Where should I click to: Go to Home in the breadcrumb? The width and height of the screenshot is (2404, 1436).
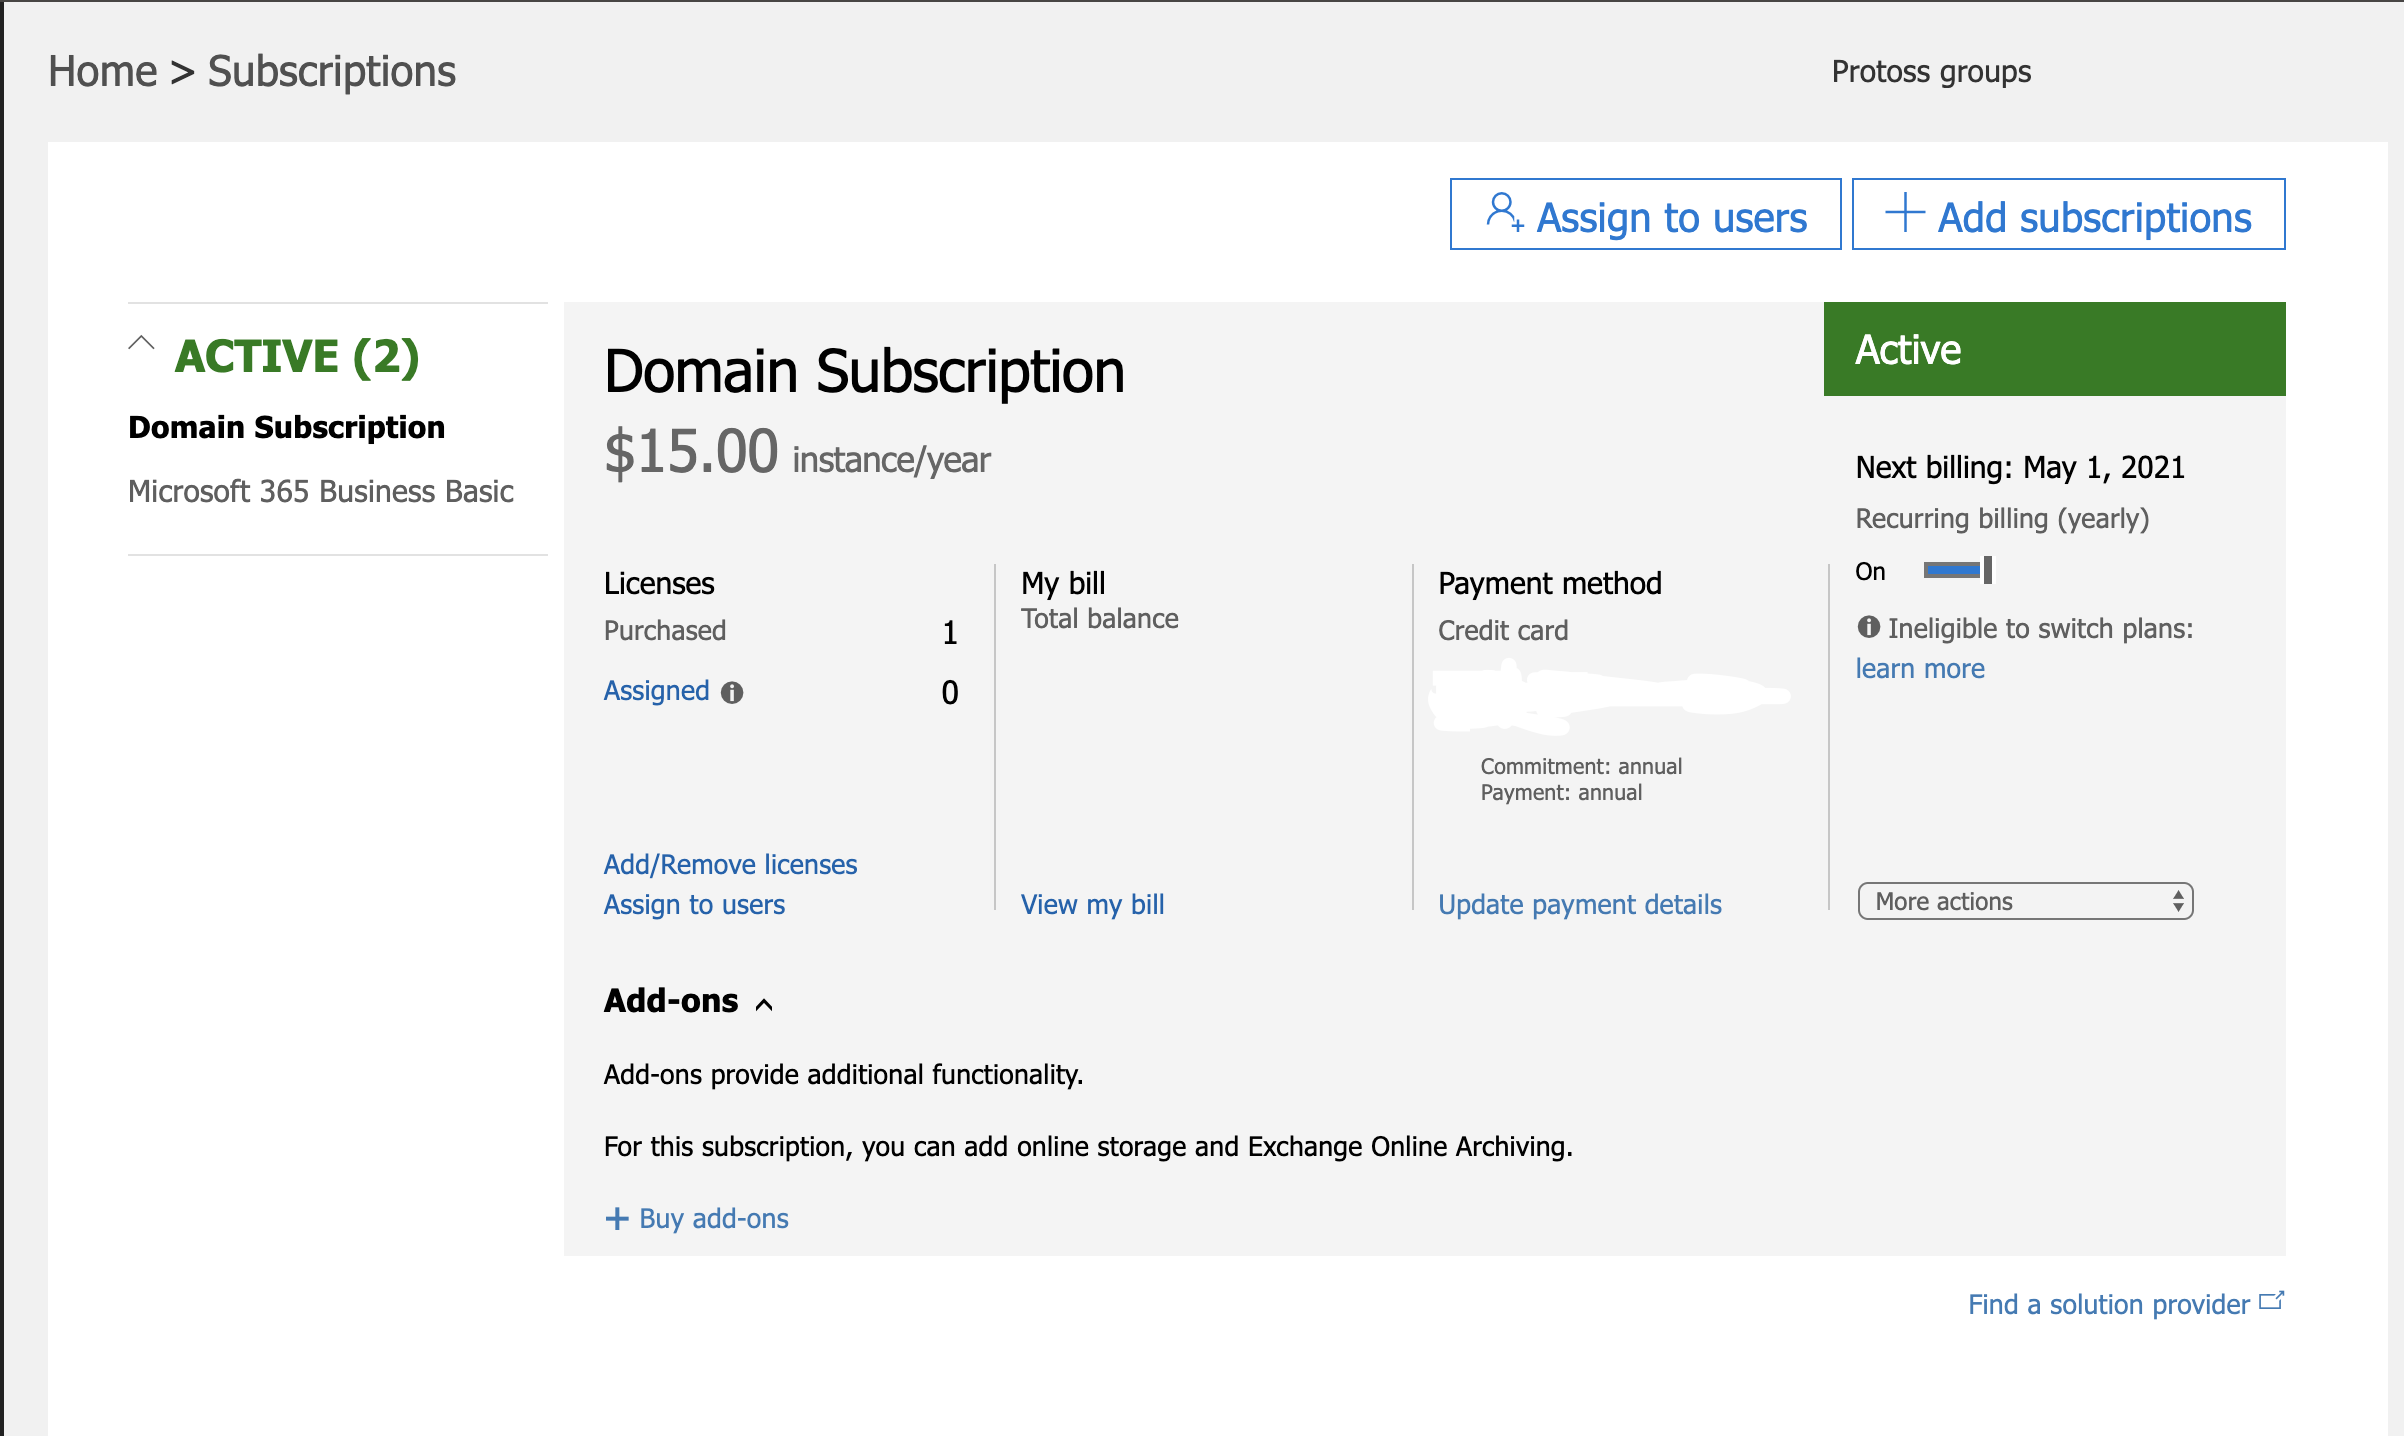point(102,72)
